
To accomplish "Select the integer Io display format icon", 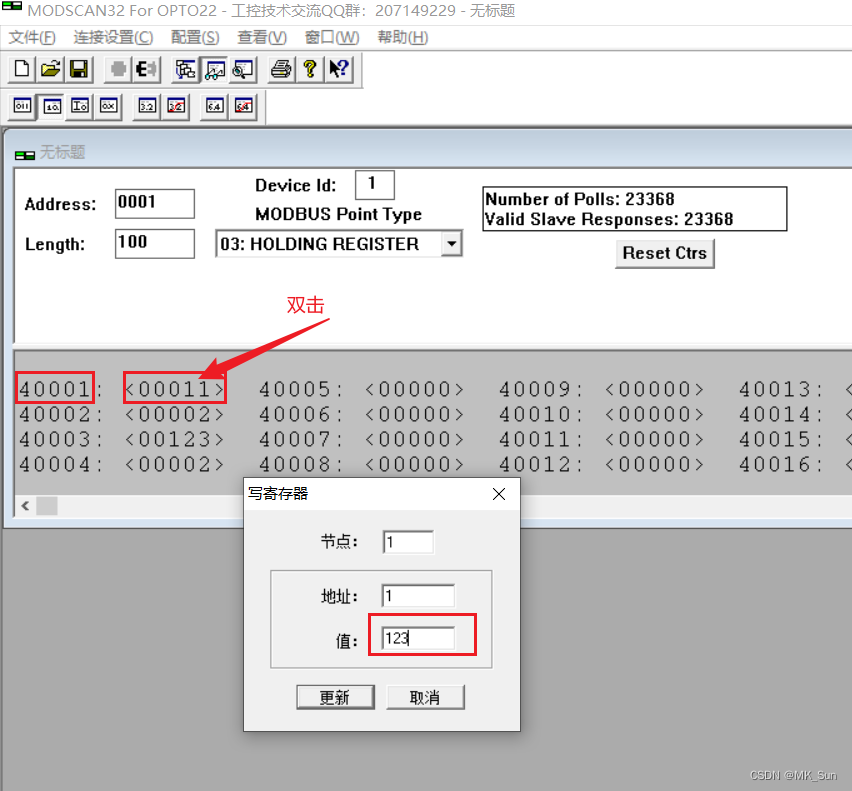I will [80, 106].
